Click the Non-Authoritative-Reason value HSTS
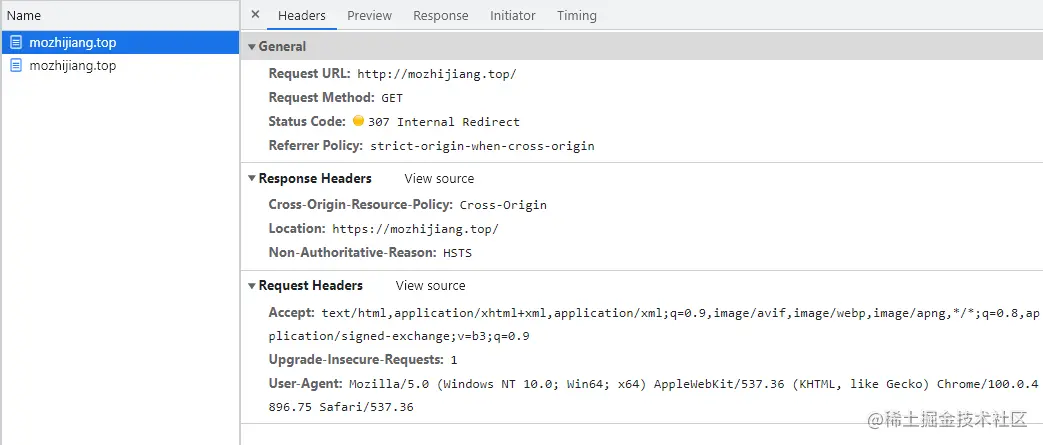This screenshot has height=445, width=1043. [x=457, y=253]
